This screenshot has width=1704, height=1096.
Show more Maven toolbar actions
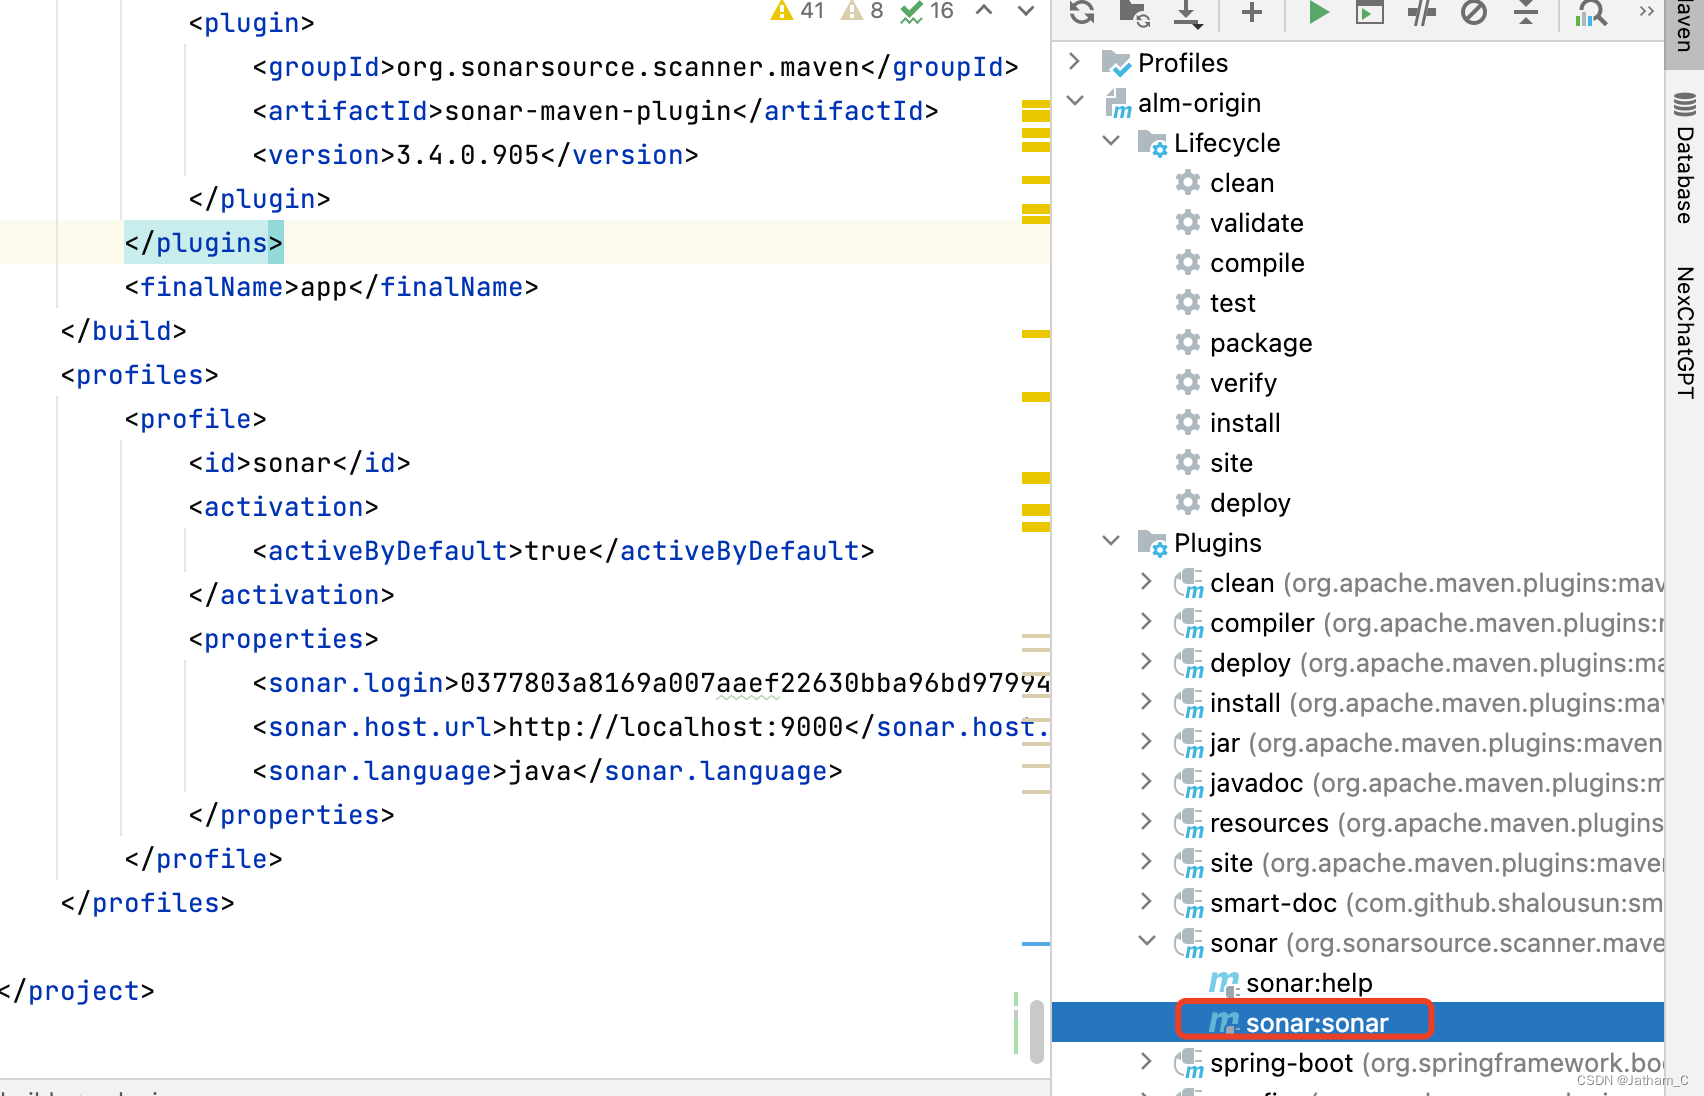1646,11
